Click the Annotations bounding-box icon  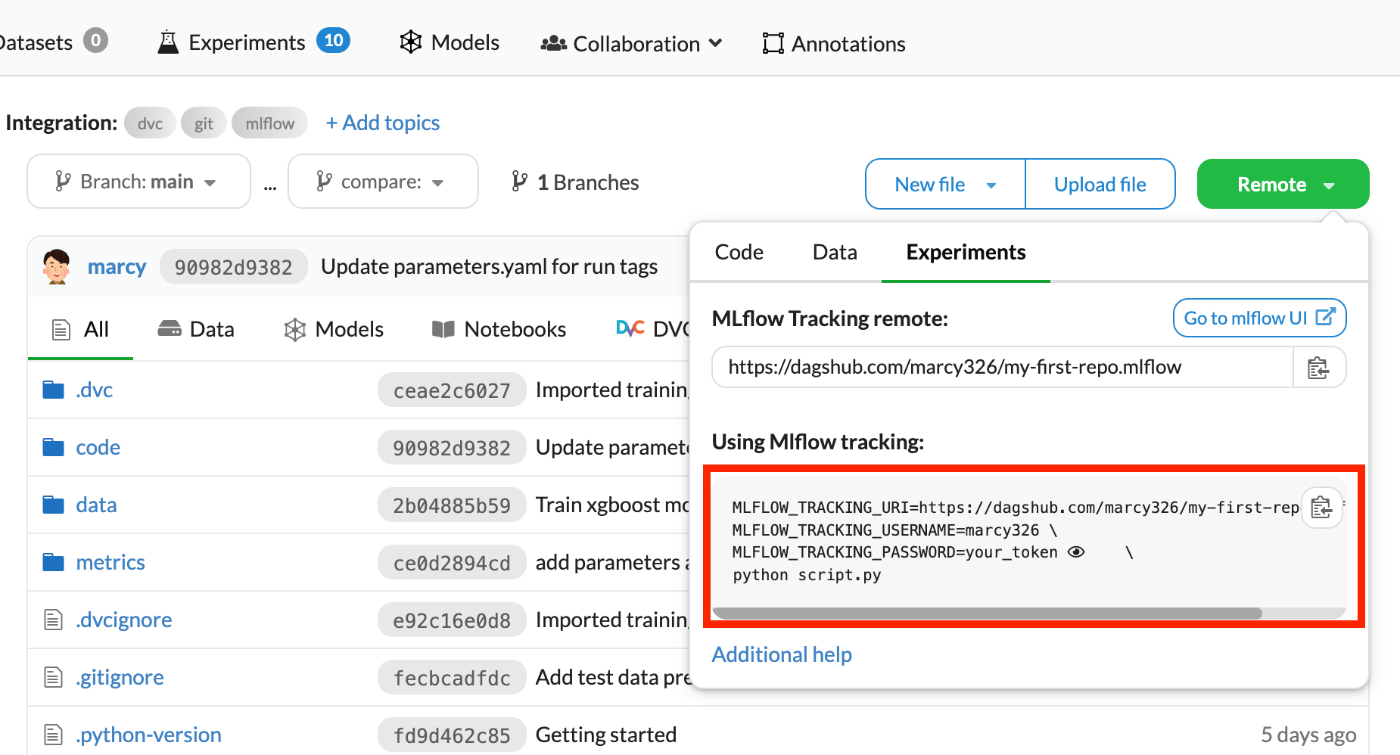pos(773,43)
